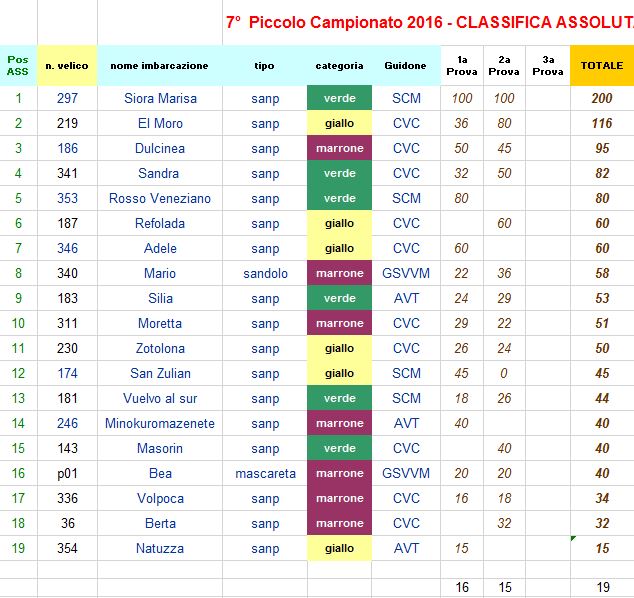The image size is (634, 598).
Task: Select the Minokuromazenete name cell
Action: (x=160, y=423)
